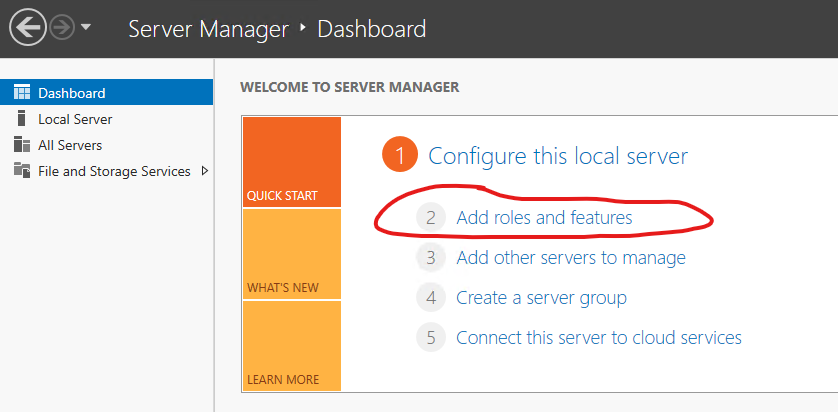Select Dashboard in the navigation pane
Screen dimensions: 838x412
point(106,93)
